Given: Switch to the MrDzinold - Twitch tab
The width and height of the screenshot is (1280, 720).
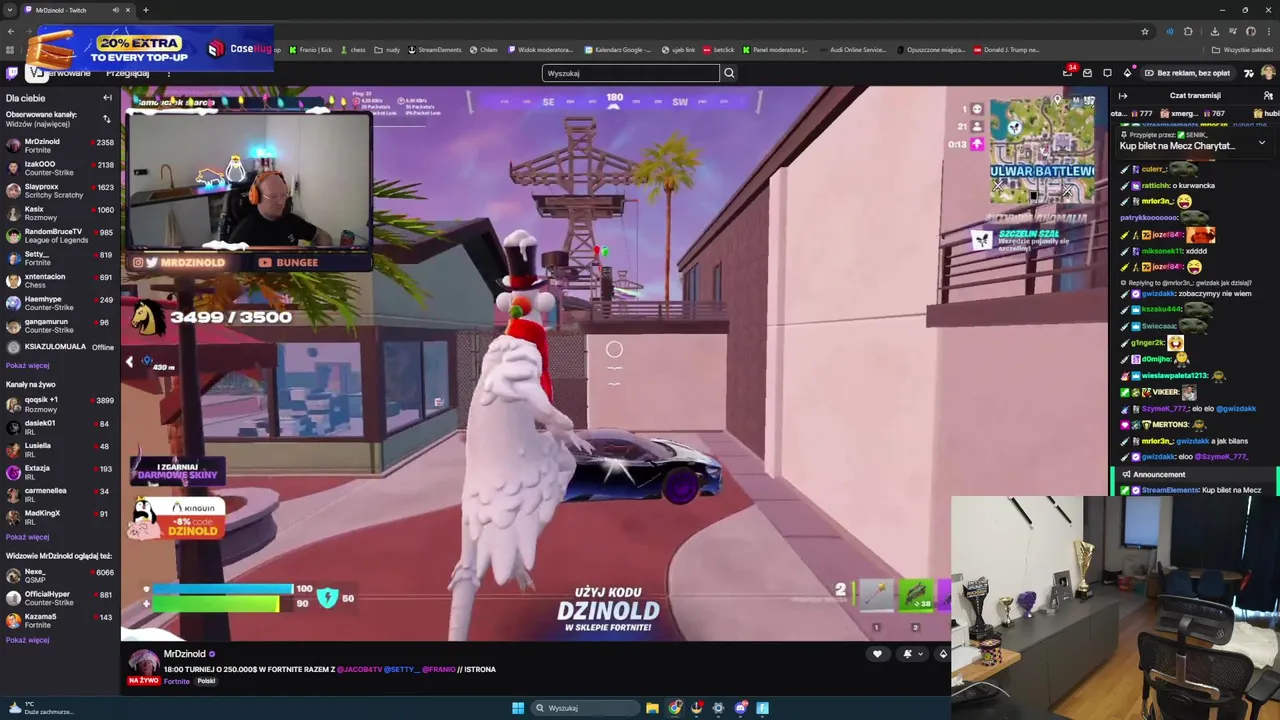Looking at the screenshot, I should [x=77, y=10].
